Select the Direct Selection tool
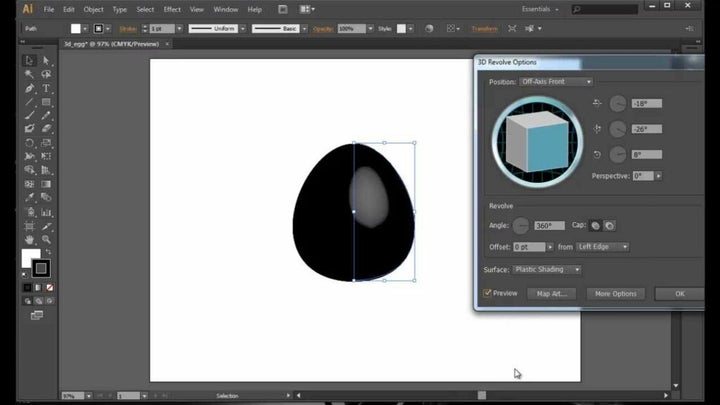 click(x=46, y=61)
